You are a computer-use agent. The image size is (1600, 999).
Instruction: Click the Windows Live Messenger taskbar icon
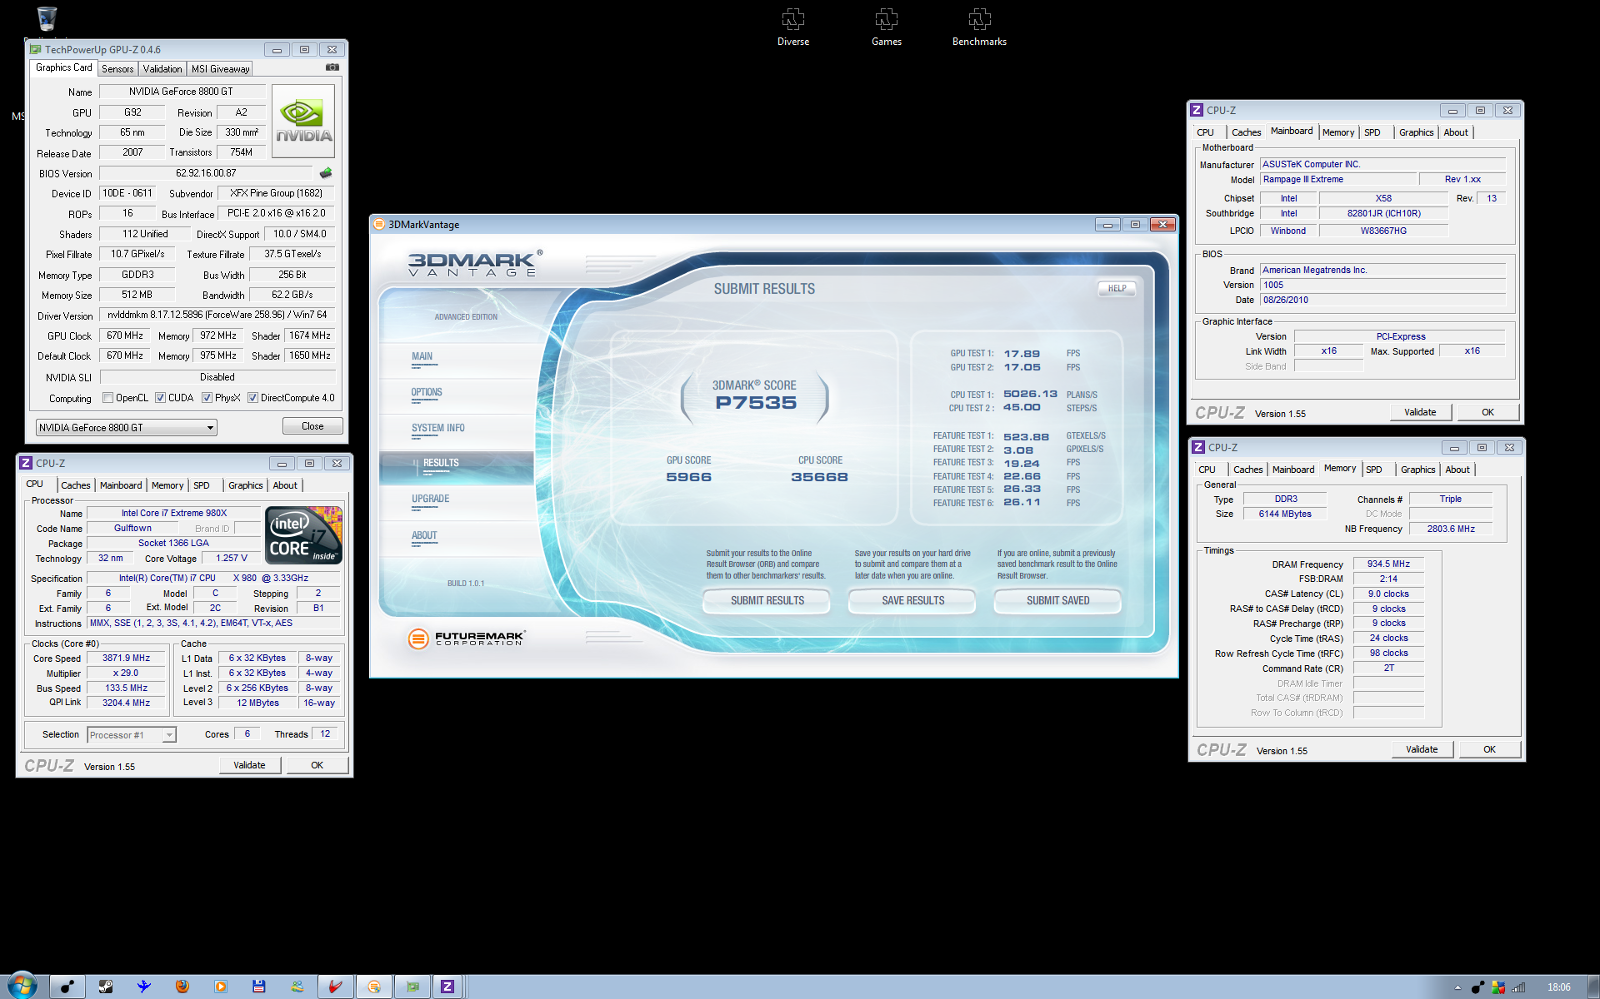pos(297,986)
